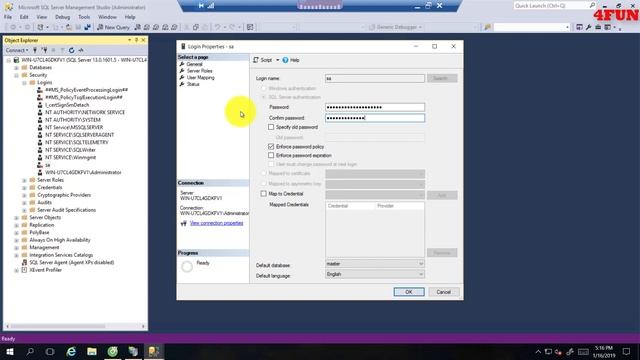Open the Tools menu

click(x=84, y=17)
